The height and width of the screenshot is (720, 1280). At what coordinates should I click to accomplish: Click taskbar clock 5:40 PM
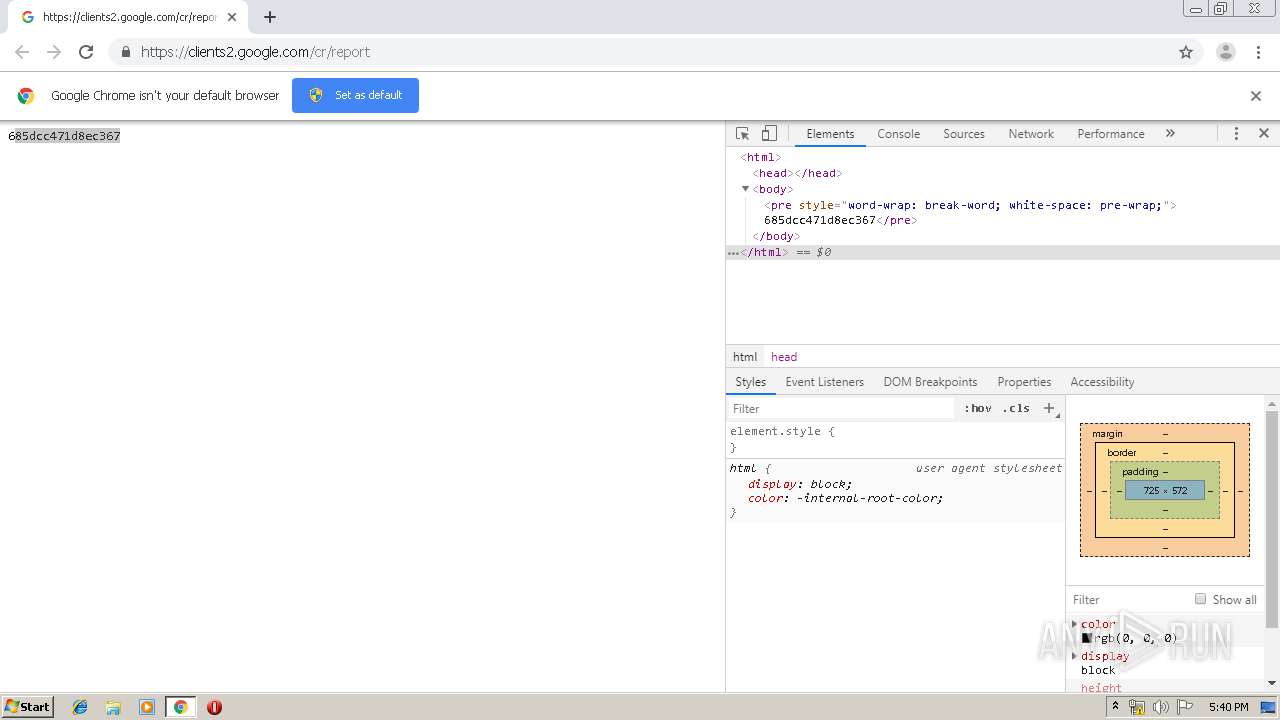pyautogui.click(x=1228, y=707)
